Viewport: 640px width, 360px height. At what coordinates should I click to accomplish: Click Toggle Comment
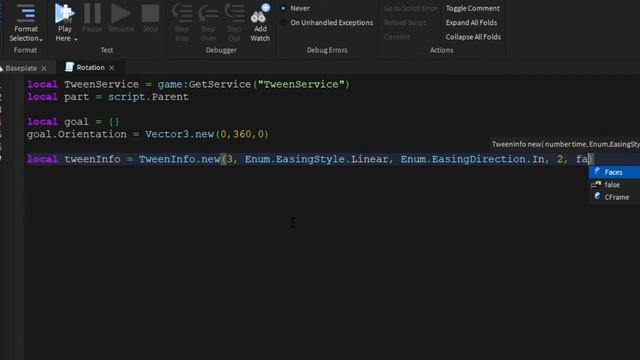tap(472, 8)
